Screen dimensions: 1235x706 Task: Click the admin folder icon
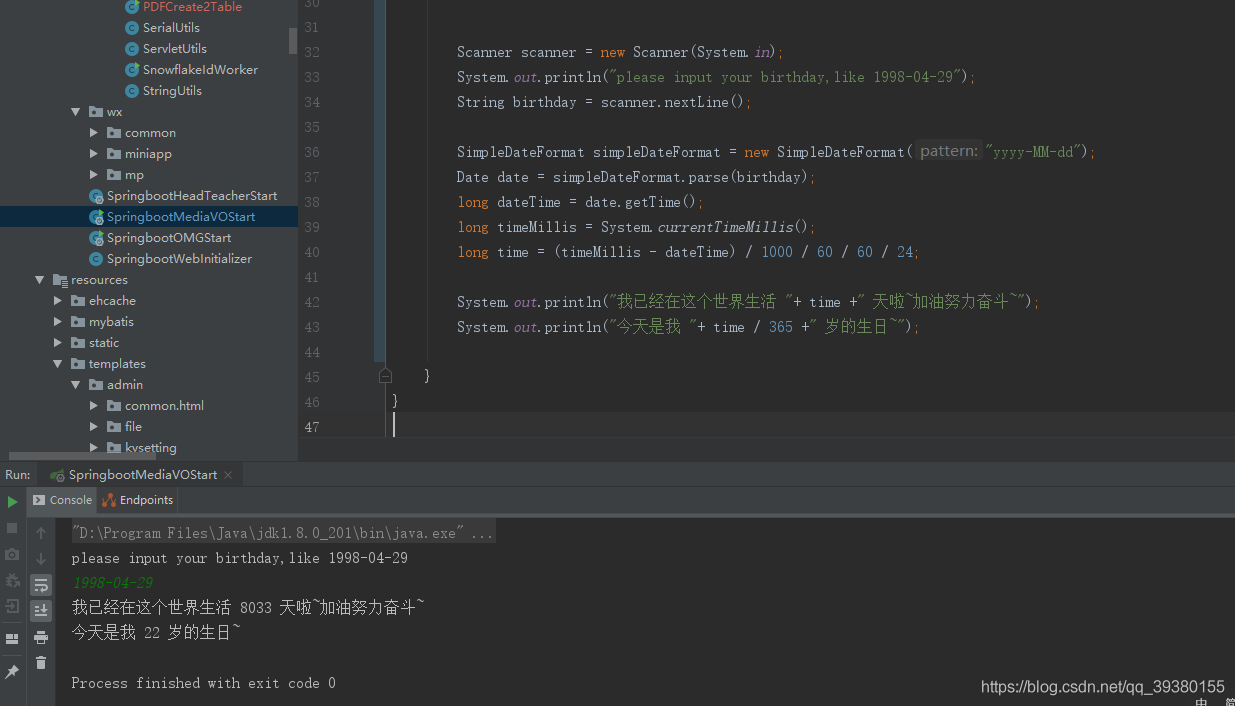(96, 385)
